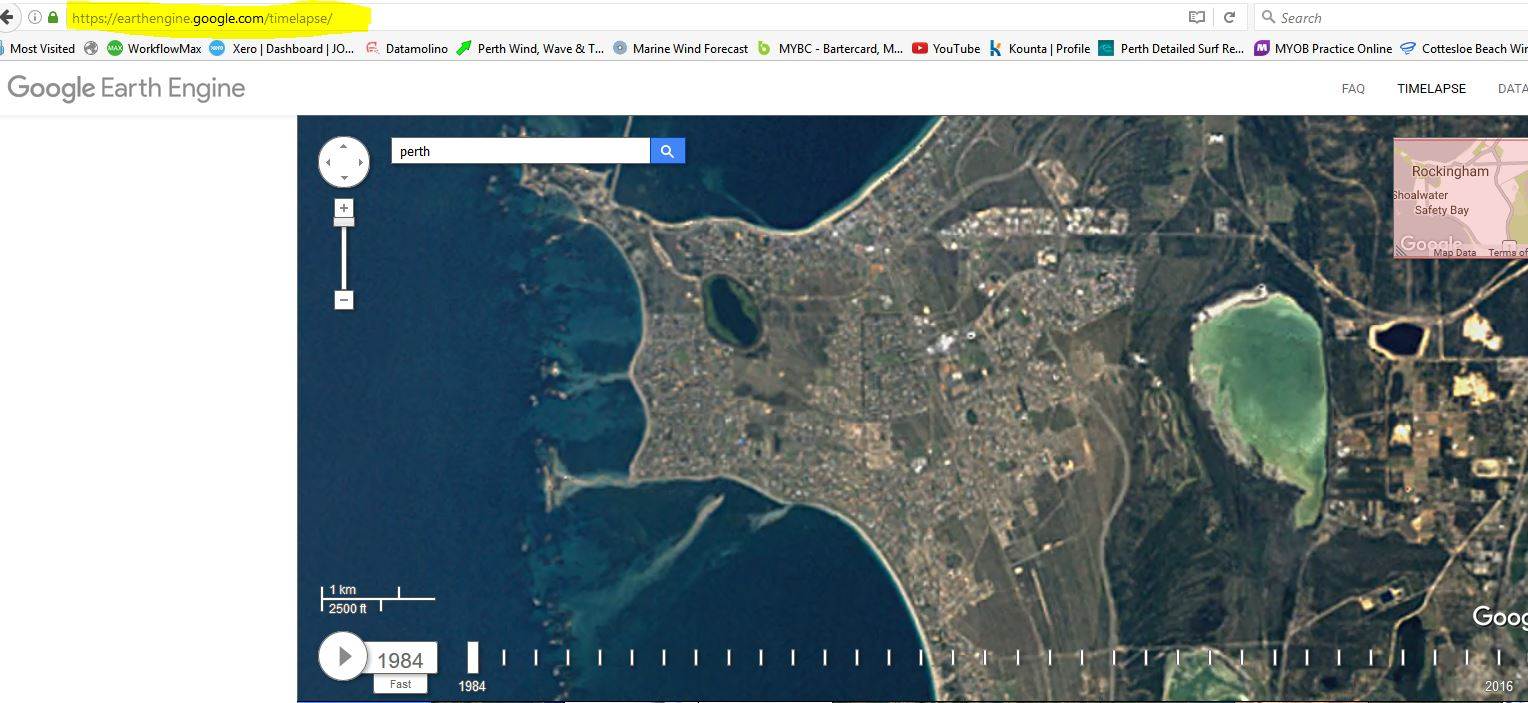The image size is (1528, 703).
Task: Click the earthengine URL address bar
Action: (600, 17)
